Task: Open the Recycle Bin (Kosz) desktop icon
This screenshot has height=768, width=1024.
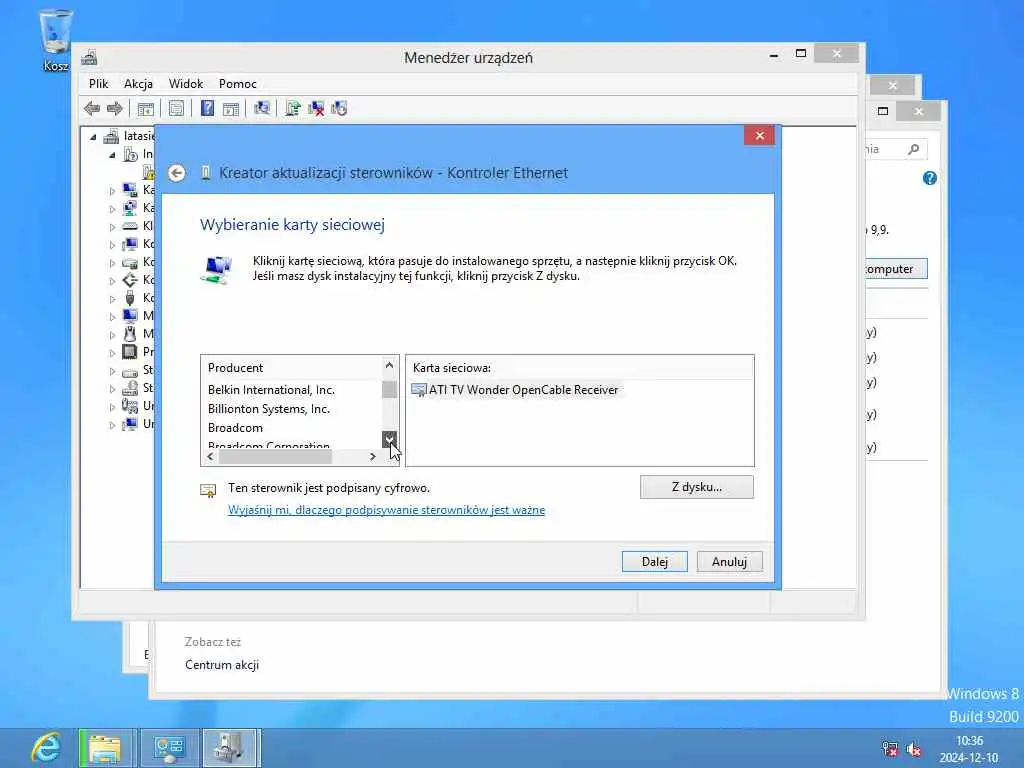Action: click(x=55, y=40)
